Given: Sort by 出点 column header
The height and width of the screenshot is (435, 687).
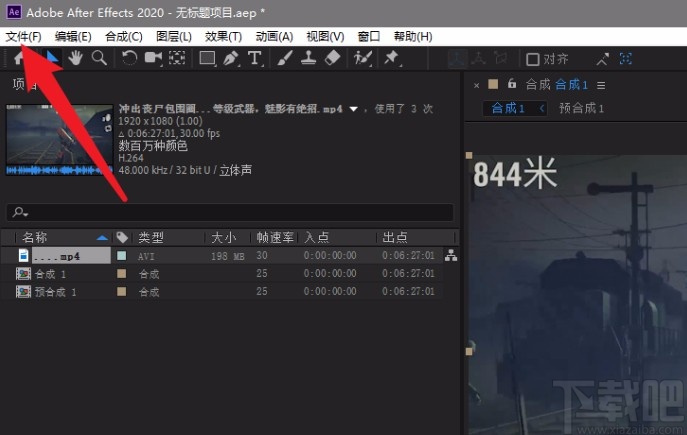Looking at the screenshot, I should click(x=395, y=237).
